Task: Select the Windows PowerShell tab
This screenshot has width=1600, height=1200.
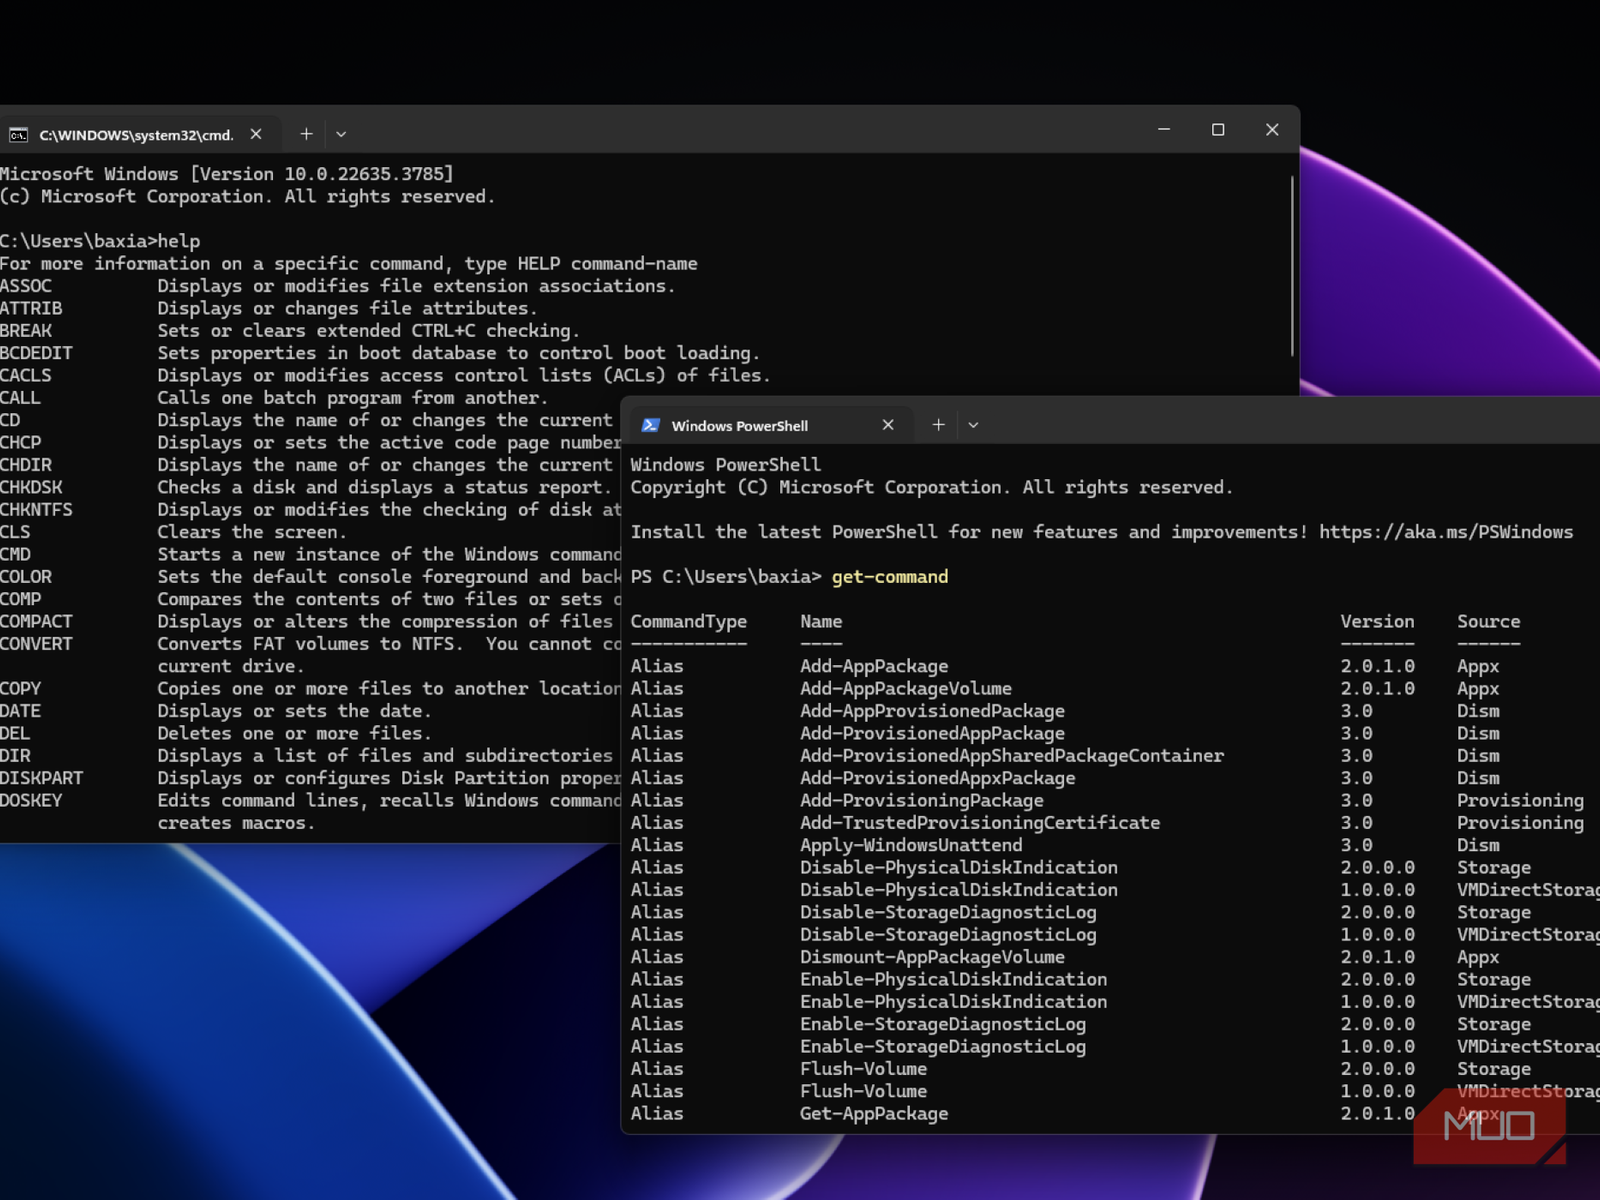Action: (739, 426)
